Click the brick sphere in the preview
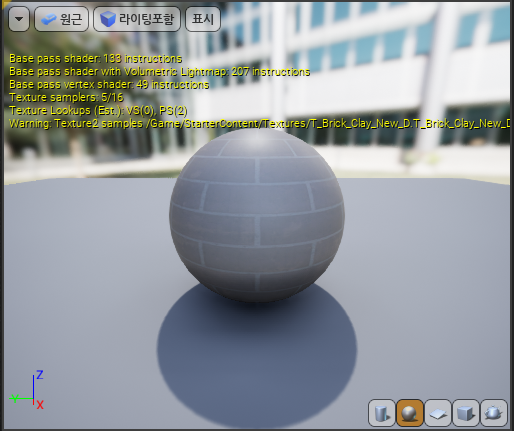Viewport: 514px width, 431px height. tap(257, 215)
